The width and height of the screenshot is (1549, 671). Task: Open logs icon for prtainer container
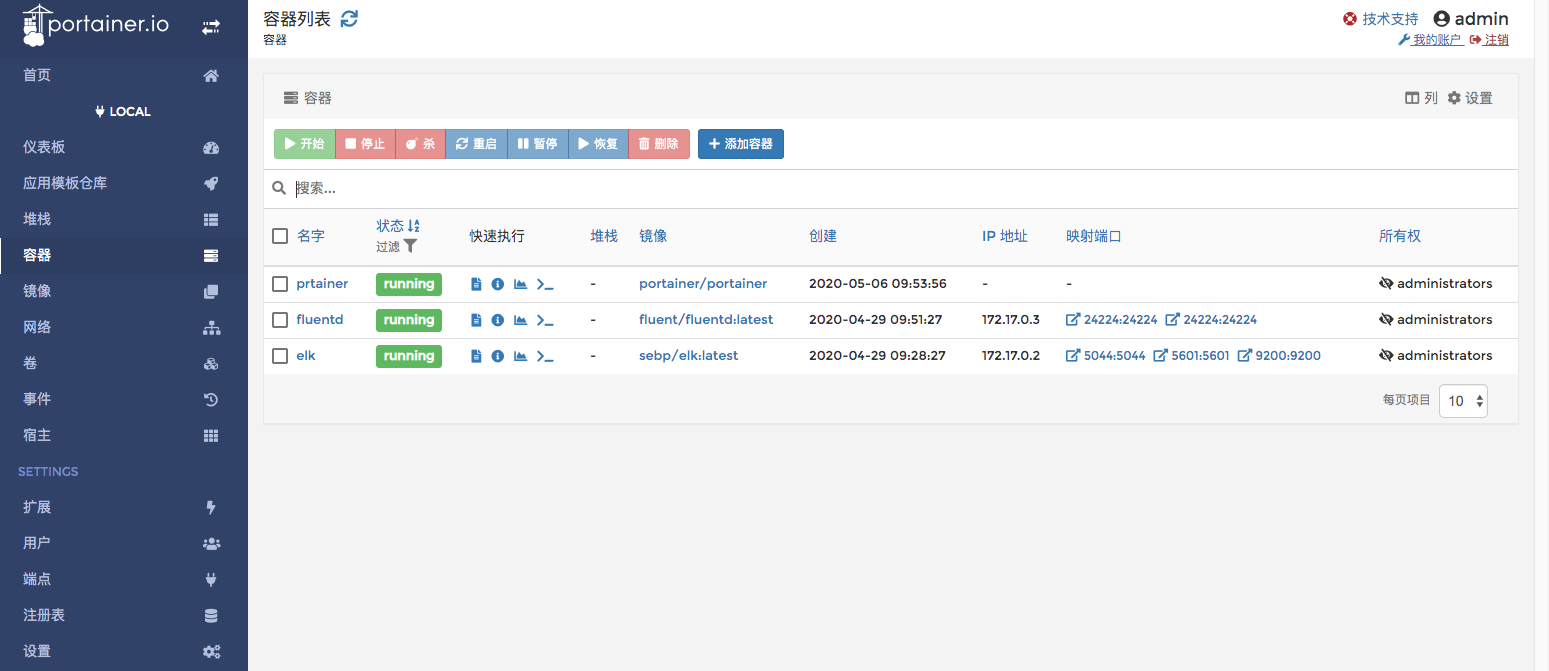[476, 284]
